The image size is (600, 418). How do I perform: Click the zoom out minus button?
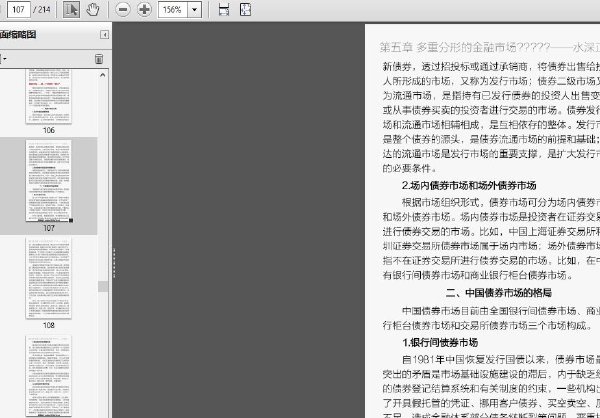tap(123, 10)
